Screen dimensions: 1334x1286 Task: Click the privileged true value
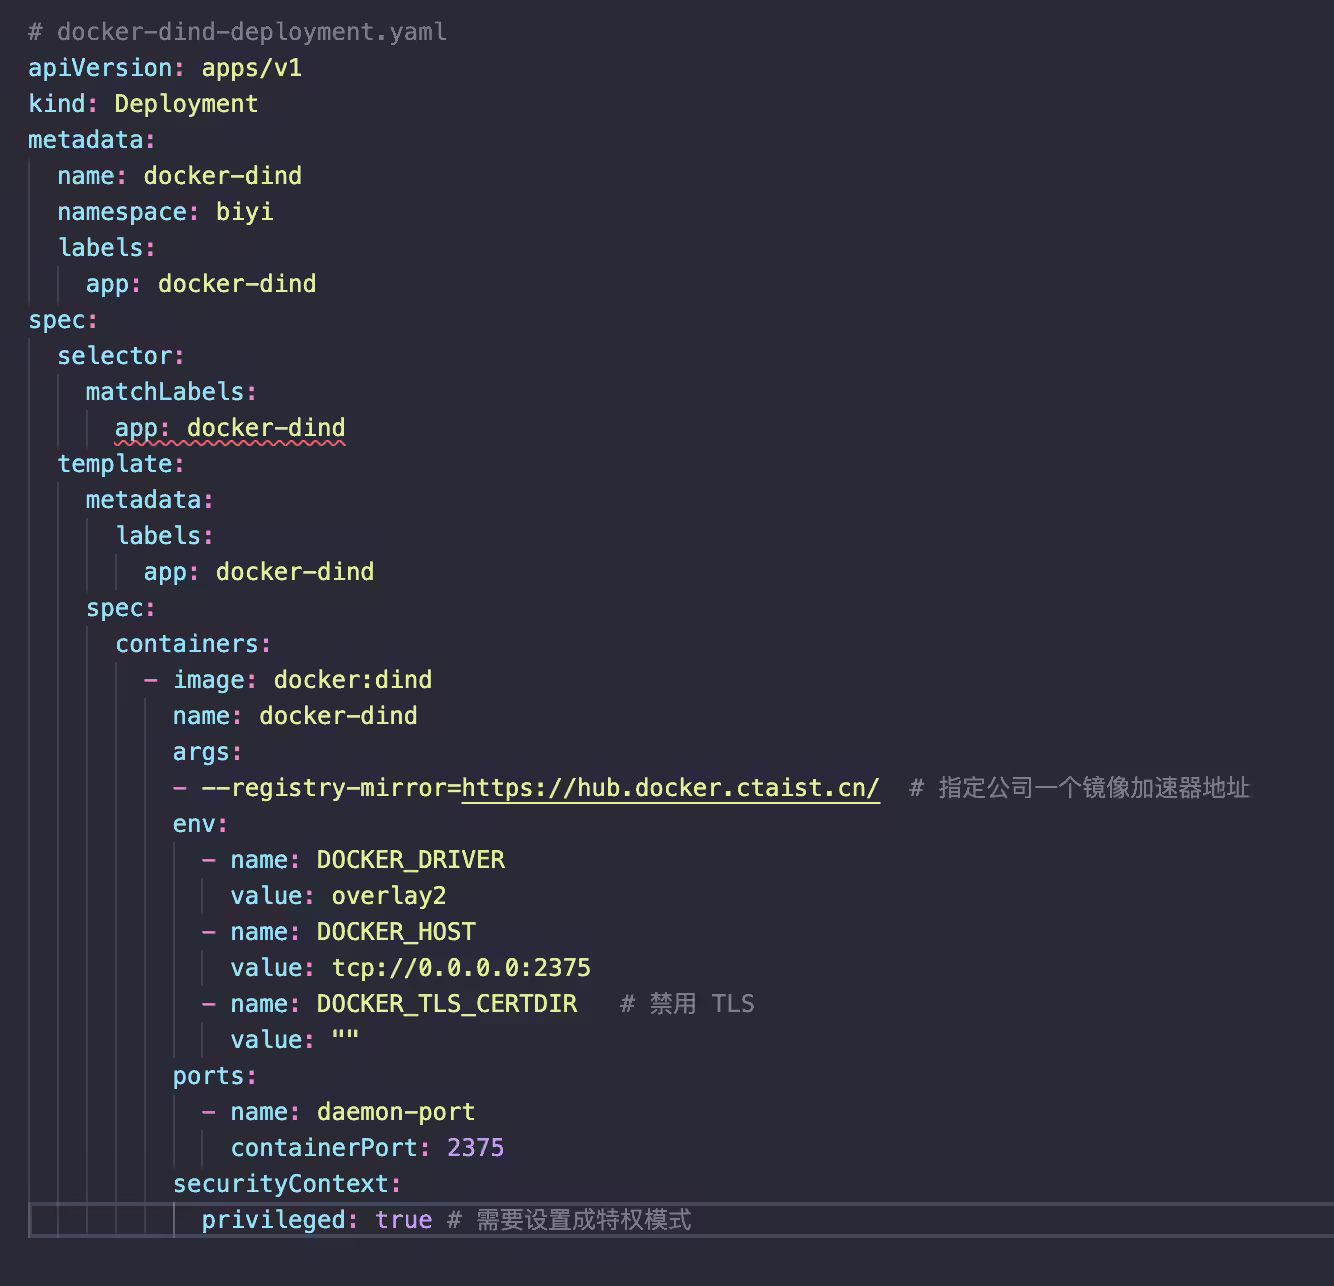coord(403,1220)
